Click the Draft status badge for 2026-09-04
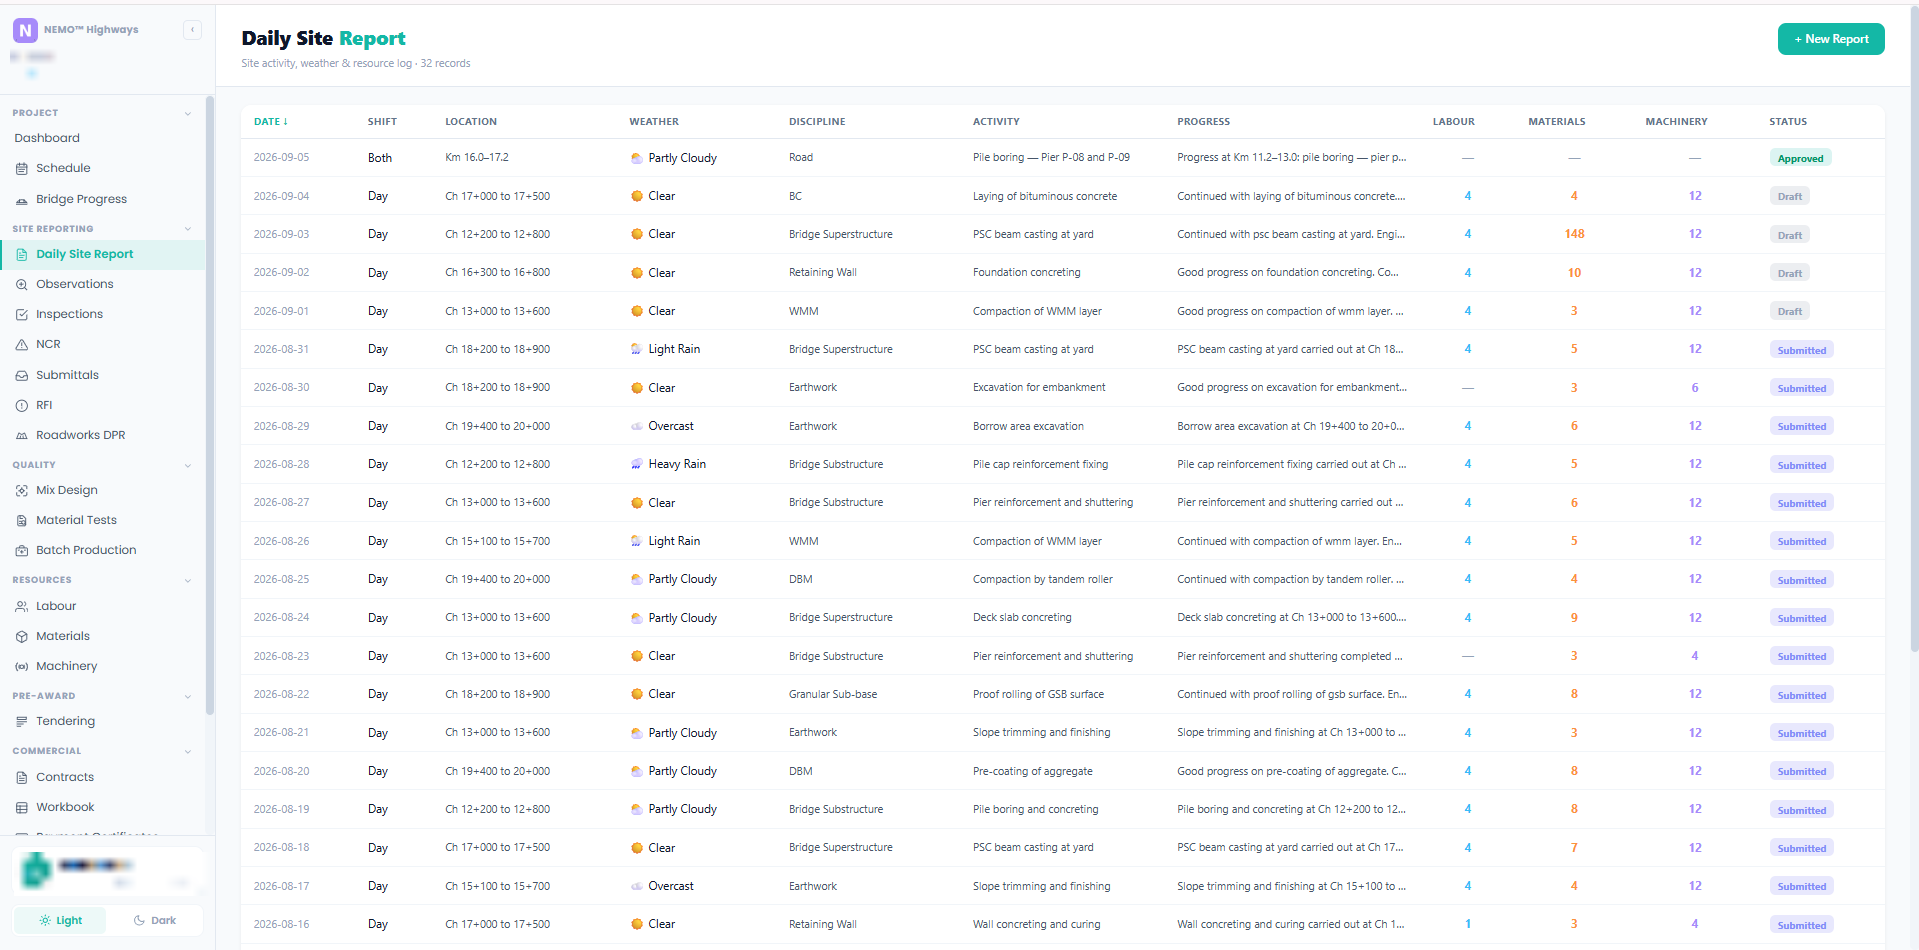This screenshot has height=950, width=1919. (1789, 197)
